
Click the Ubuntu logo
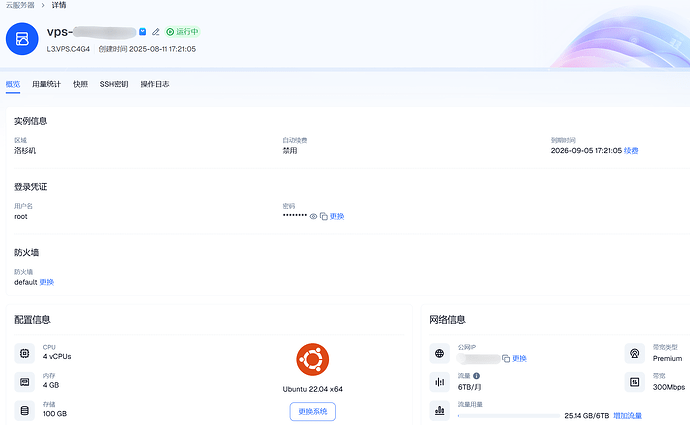click(x=312, y=359)
